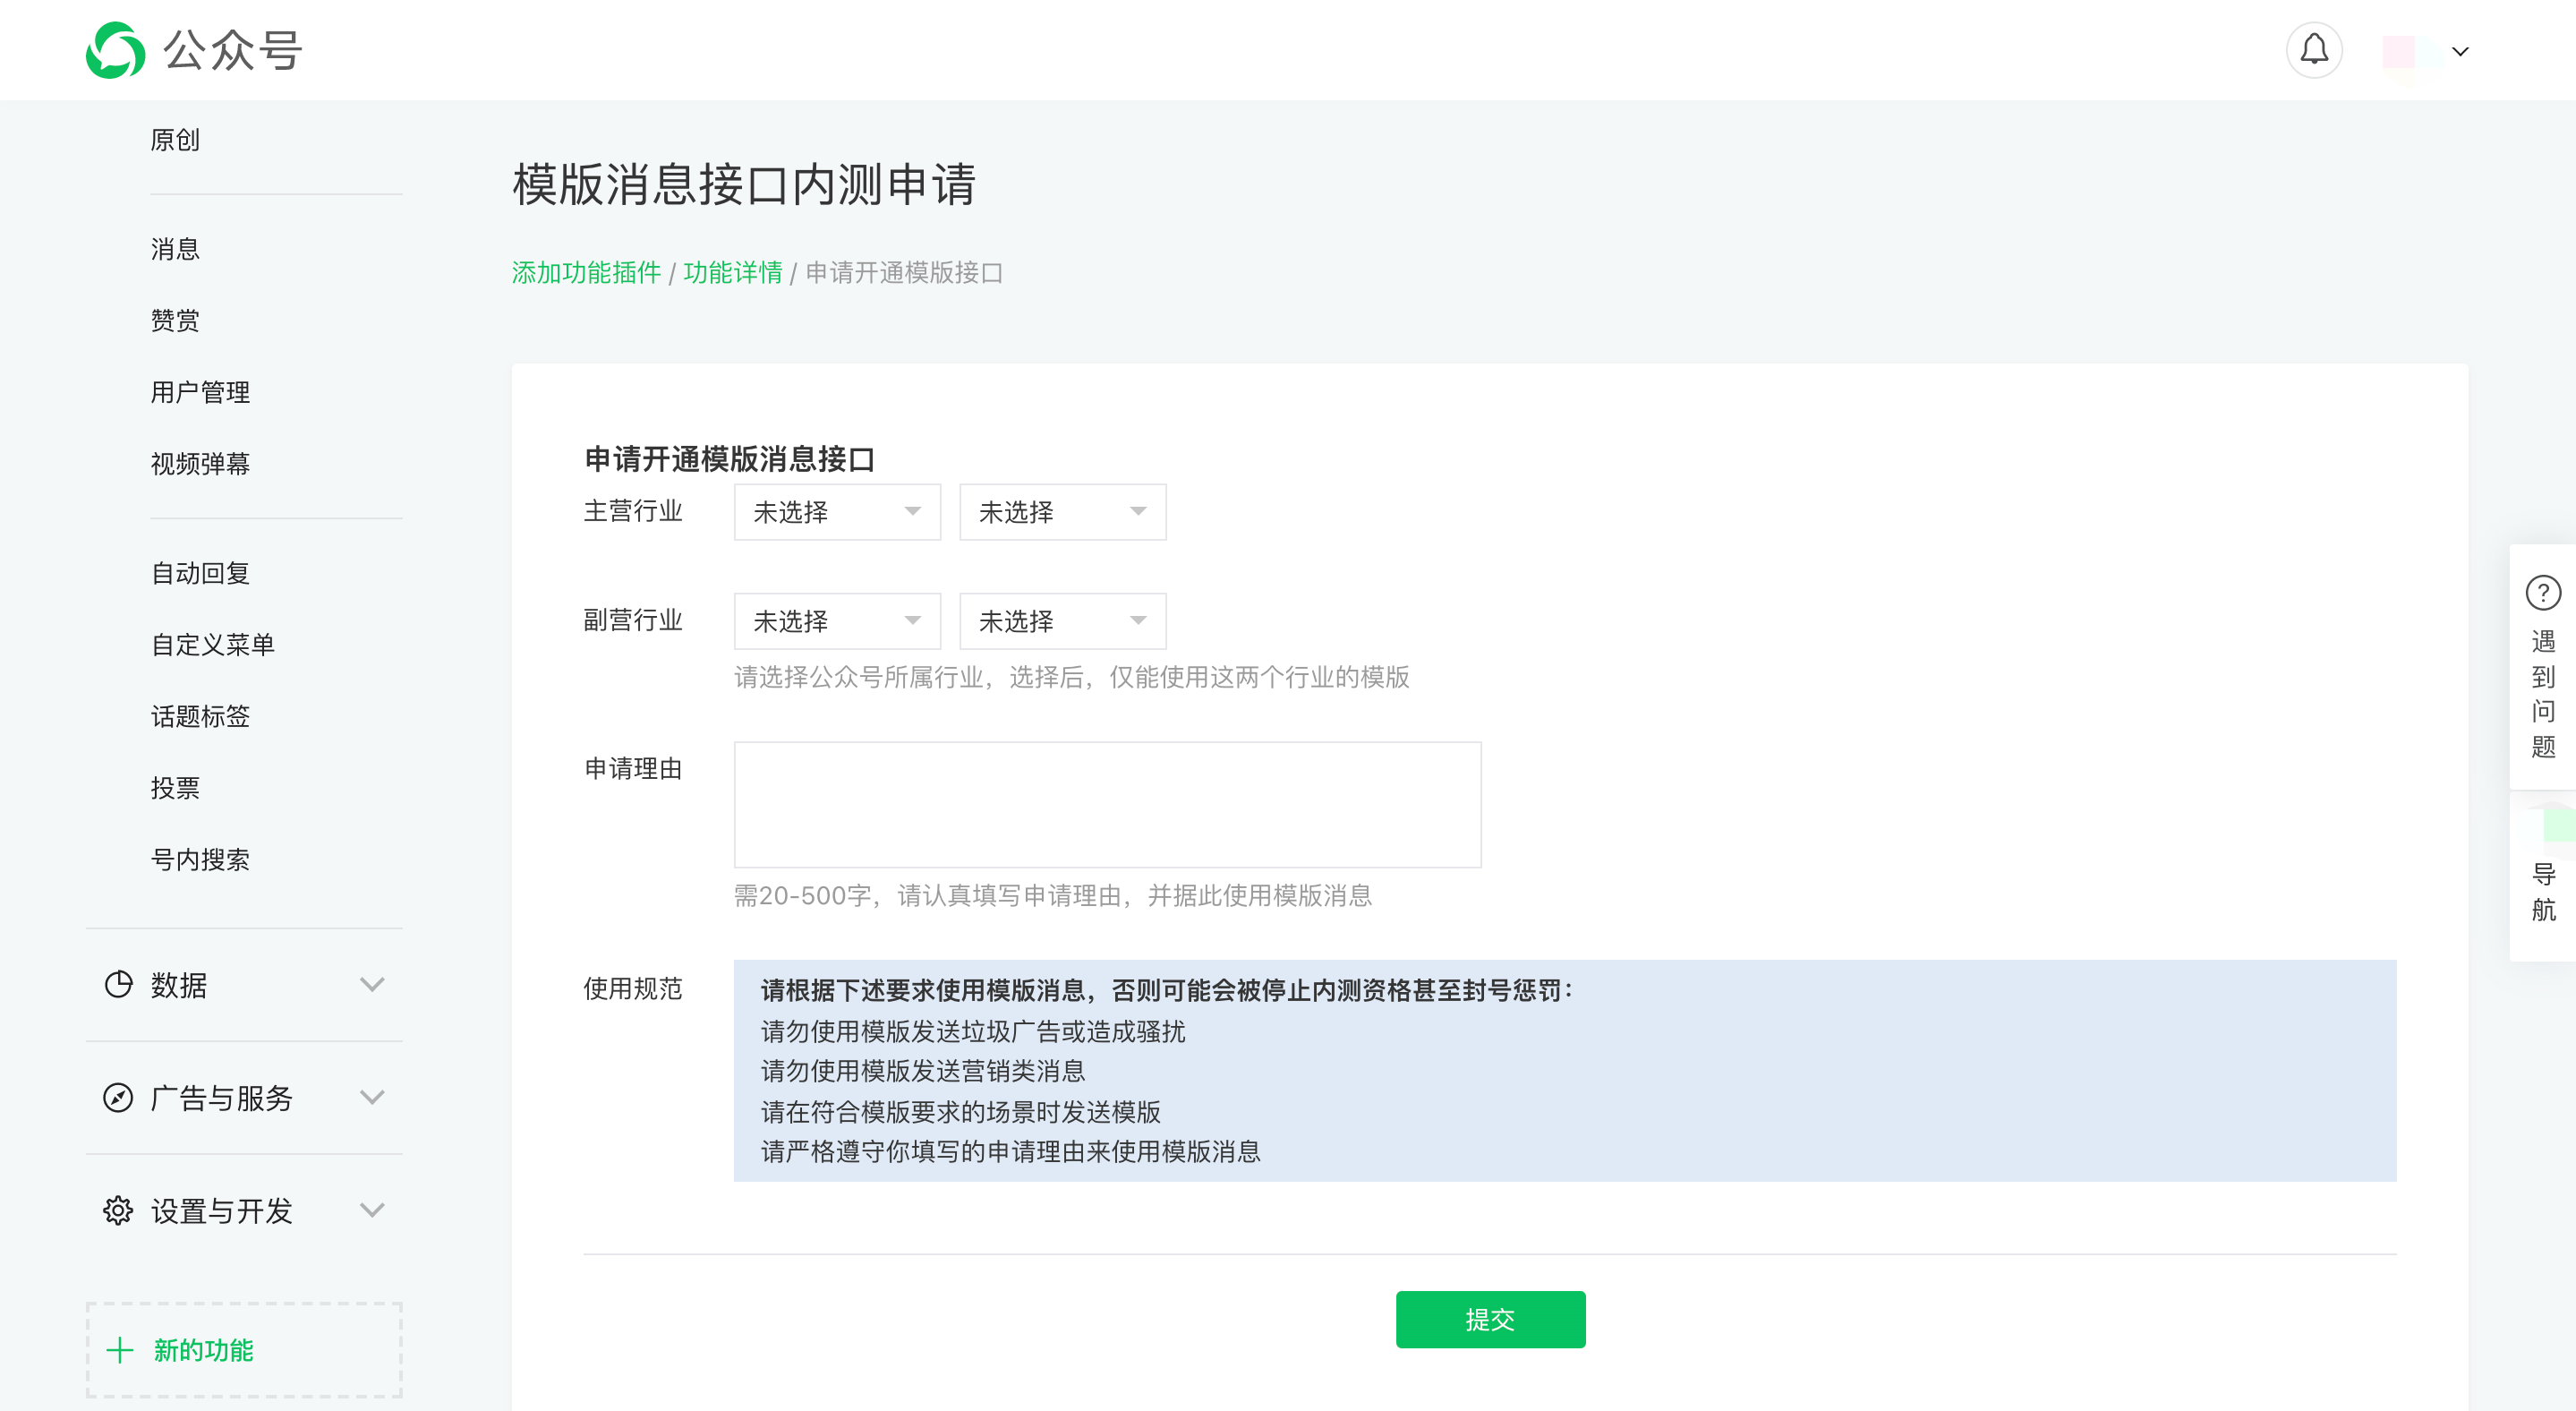Click the 请勿使用模版发送垃圾广告或造成骚扰 rule line
This screenshot has width=2576, height=1411.
973,1032
